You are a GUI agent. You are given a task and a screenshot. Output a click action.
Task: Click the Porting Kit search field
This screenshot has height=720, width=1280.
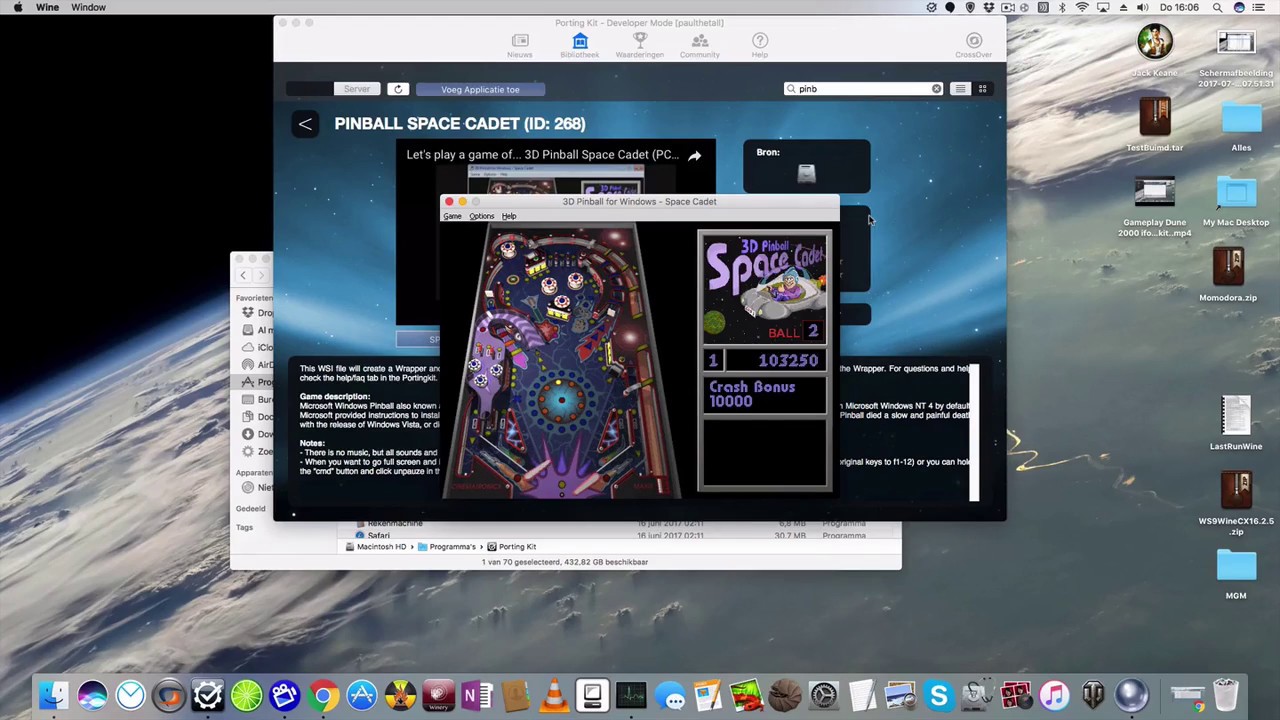(x=862, y=89)
